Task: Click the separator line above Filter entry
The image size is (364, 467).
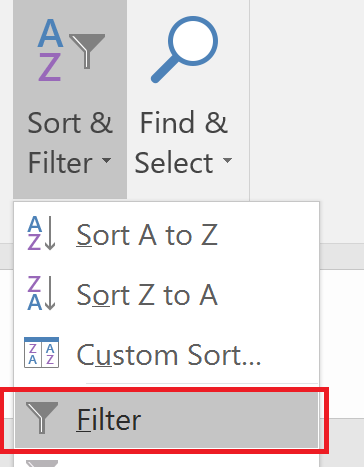Action: click(x=202, y=384)
